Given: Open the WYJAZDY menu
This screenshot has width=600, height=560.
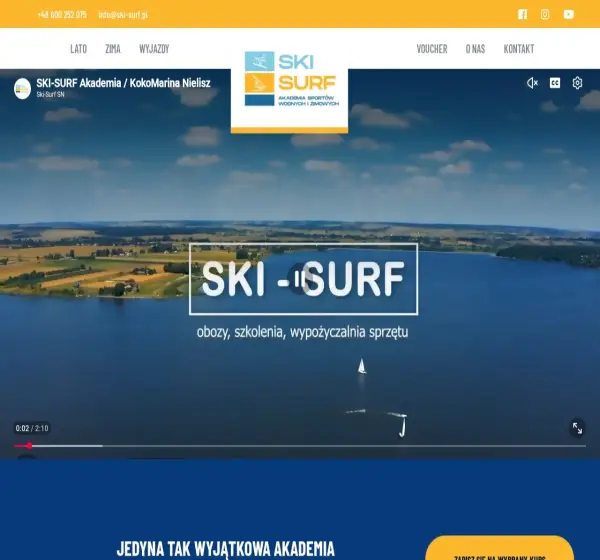Looking at the screenshot, I should point(154,49).
